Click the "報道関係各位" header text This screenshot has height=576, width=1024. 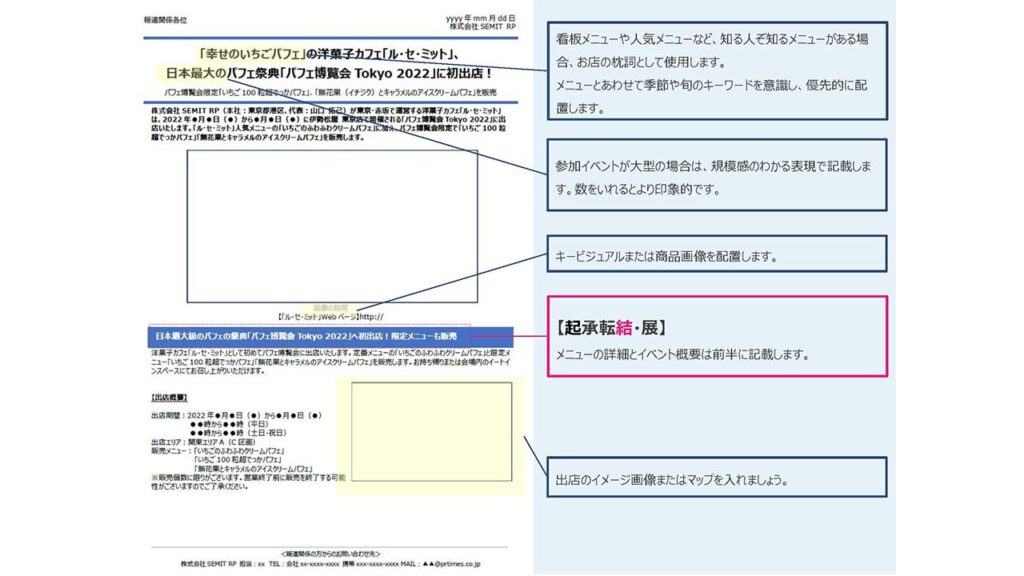pyautogui.click(x=165, y=20)
